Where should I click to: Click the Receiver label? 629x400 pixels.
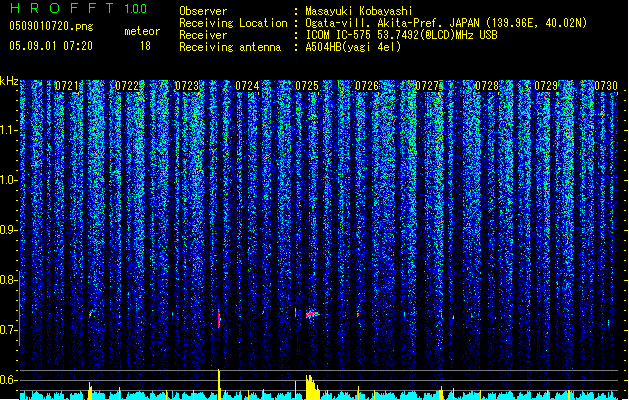[203, 35]
